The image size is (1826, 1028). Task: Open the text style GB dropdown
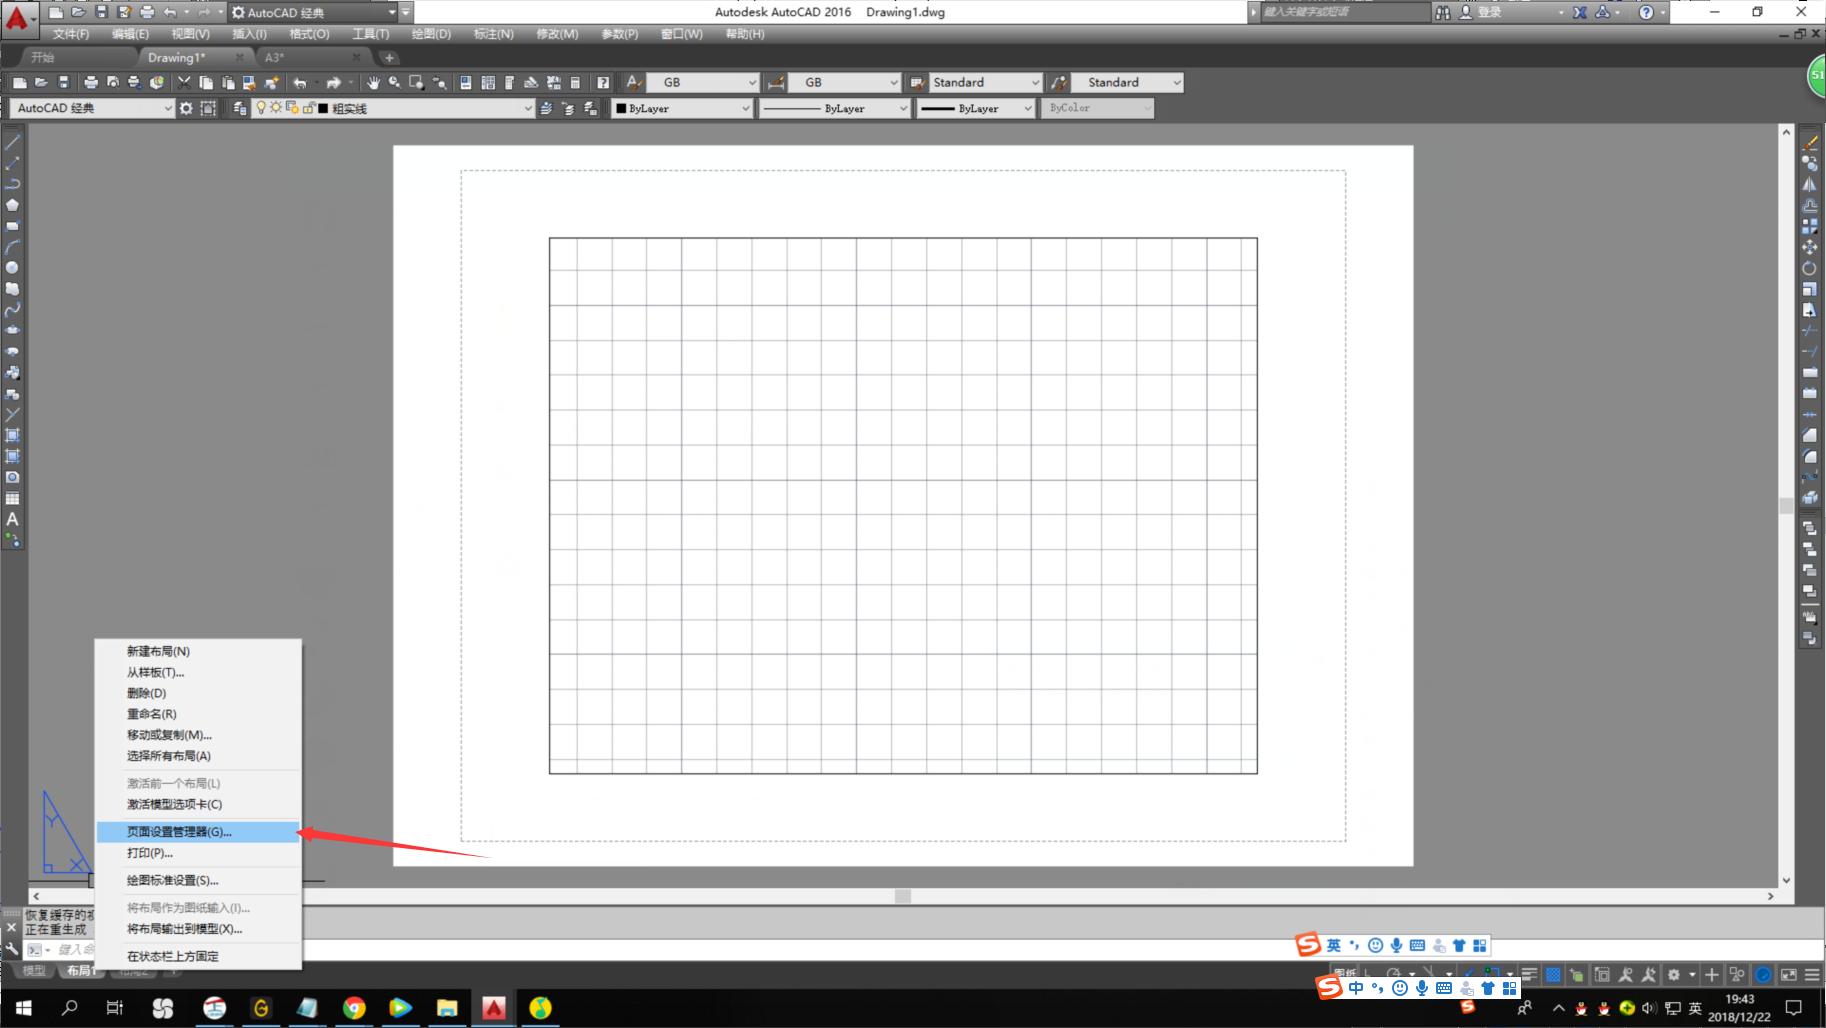[x=704, y=82]
